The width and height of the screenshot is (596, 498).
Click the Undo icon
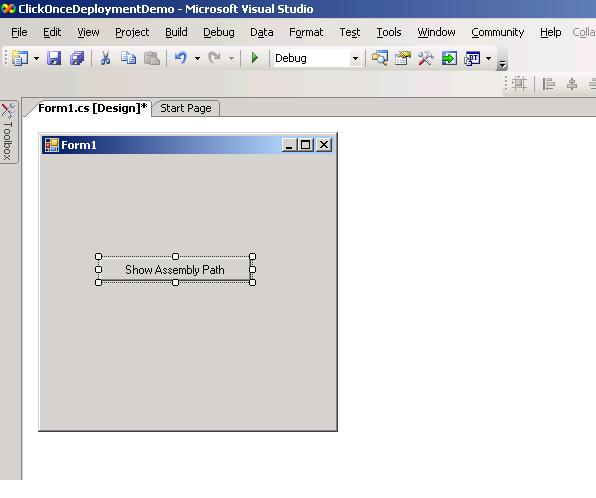pos(181,59)
